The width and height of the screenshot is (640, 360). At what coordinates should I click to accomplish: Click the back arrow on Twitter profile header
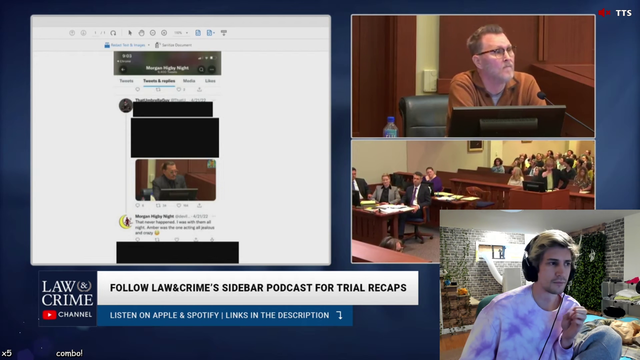pos(122,69)
